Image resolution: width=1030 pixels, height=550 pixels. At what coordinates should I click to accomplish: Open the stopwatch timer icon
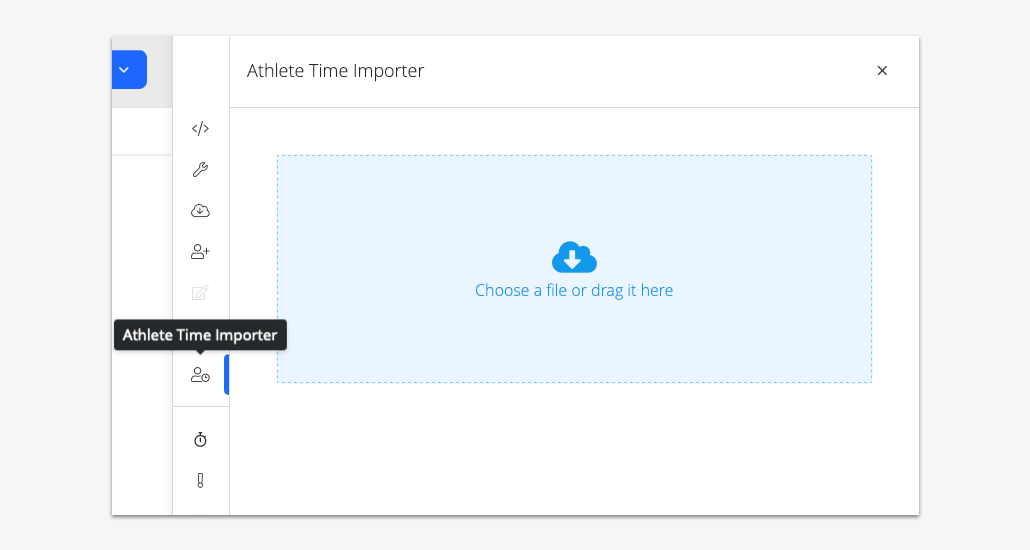[x=200, y=440]
